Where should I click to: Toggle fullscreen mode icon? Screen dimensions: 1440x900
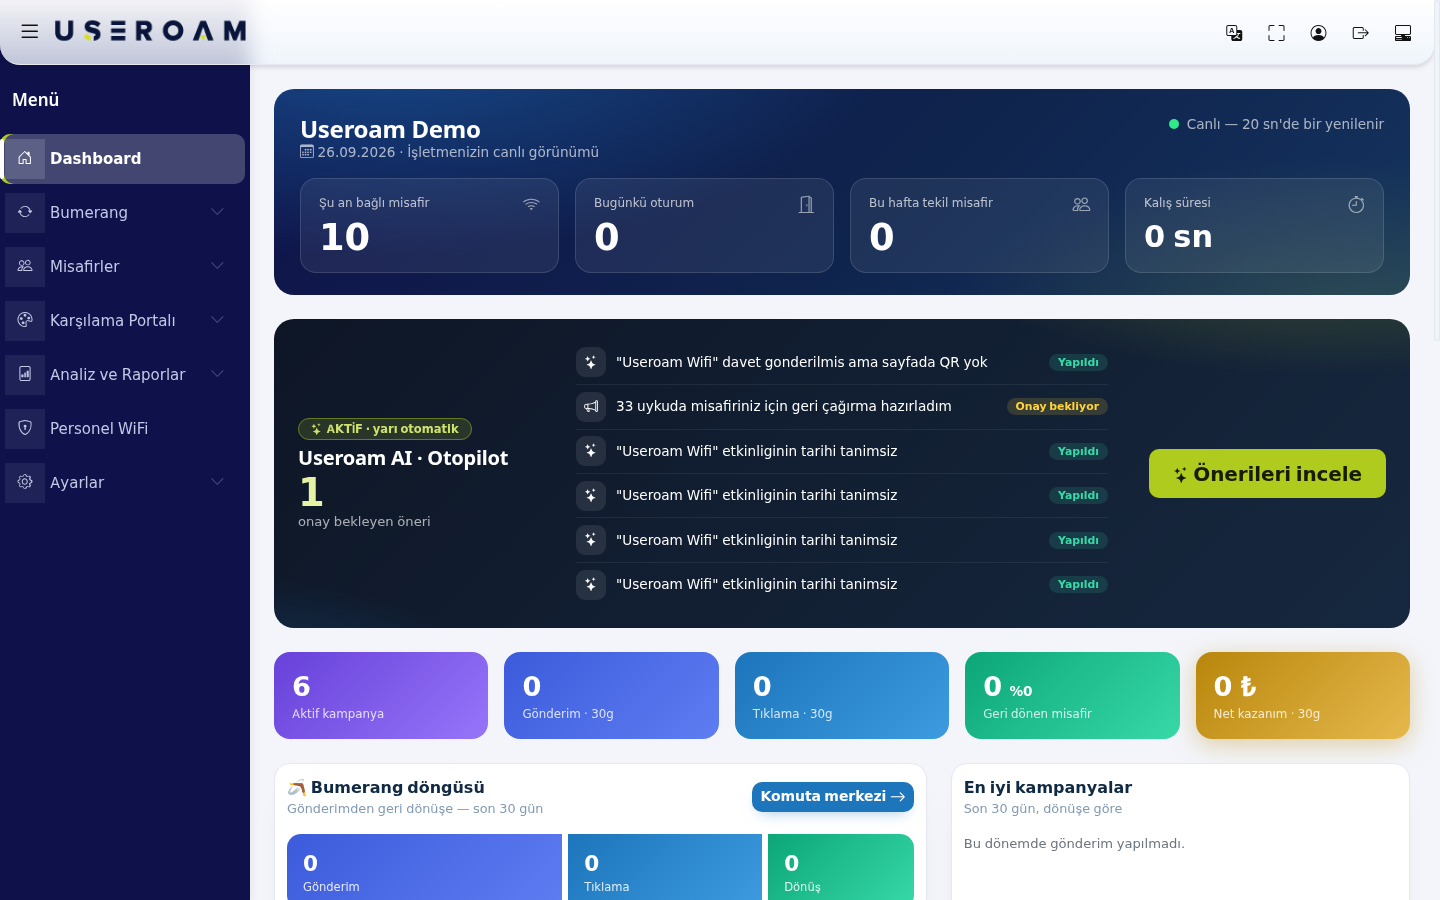[1276, 33]
